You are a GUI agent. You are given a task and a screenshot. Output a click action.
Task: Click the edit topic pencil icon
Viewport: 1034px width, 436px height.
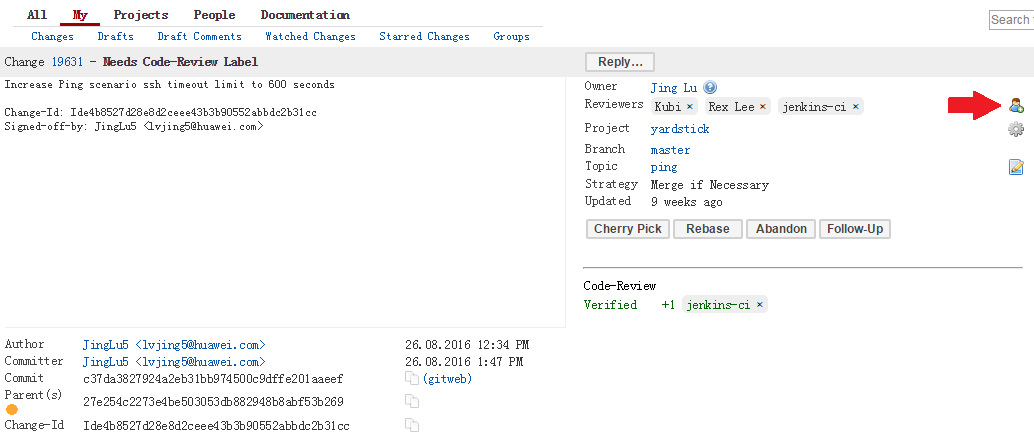[1016, 167]
